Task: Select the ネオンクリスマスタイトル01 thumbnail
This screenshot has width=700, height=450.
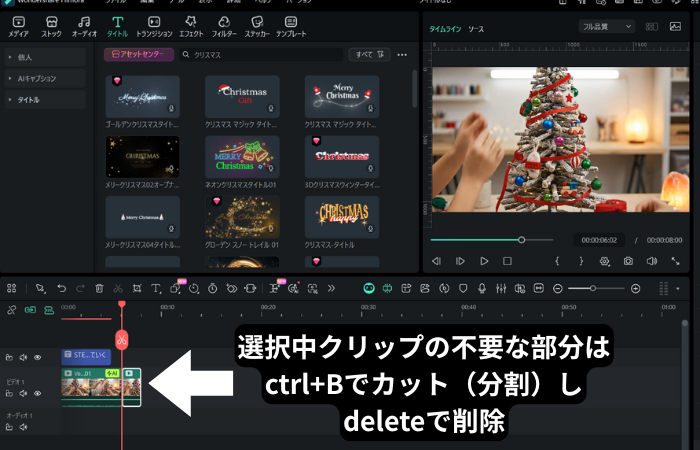Action: point(242,157)
